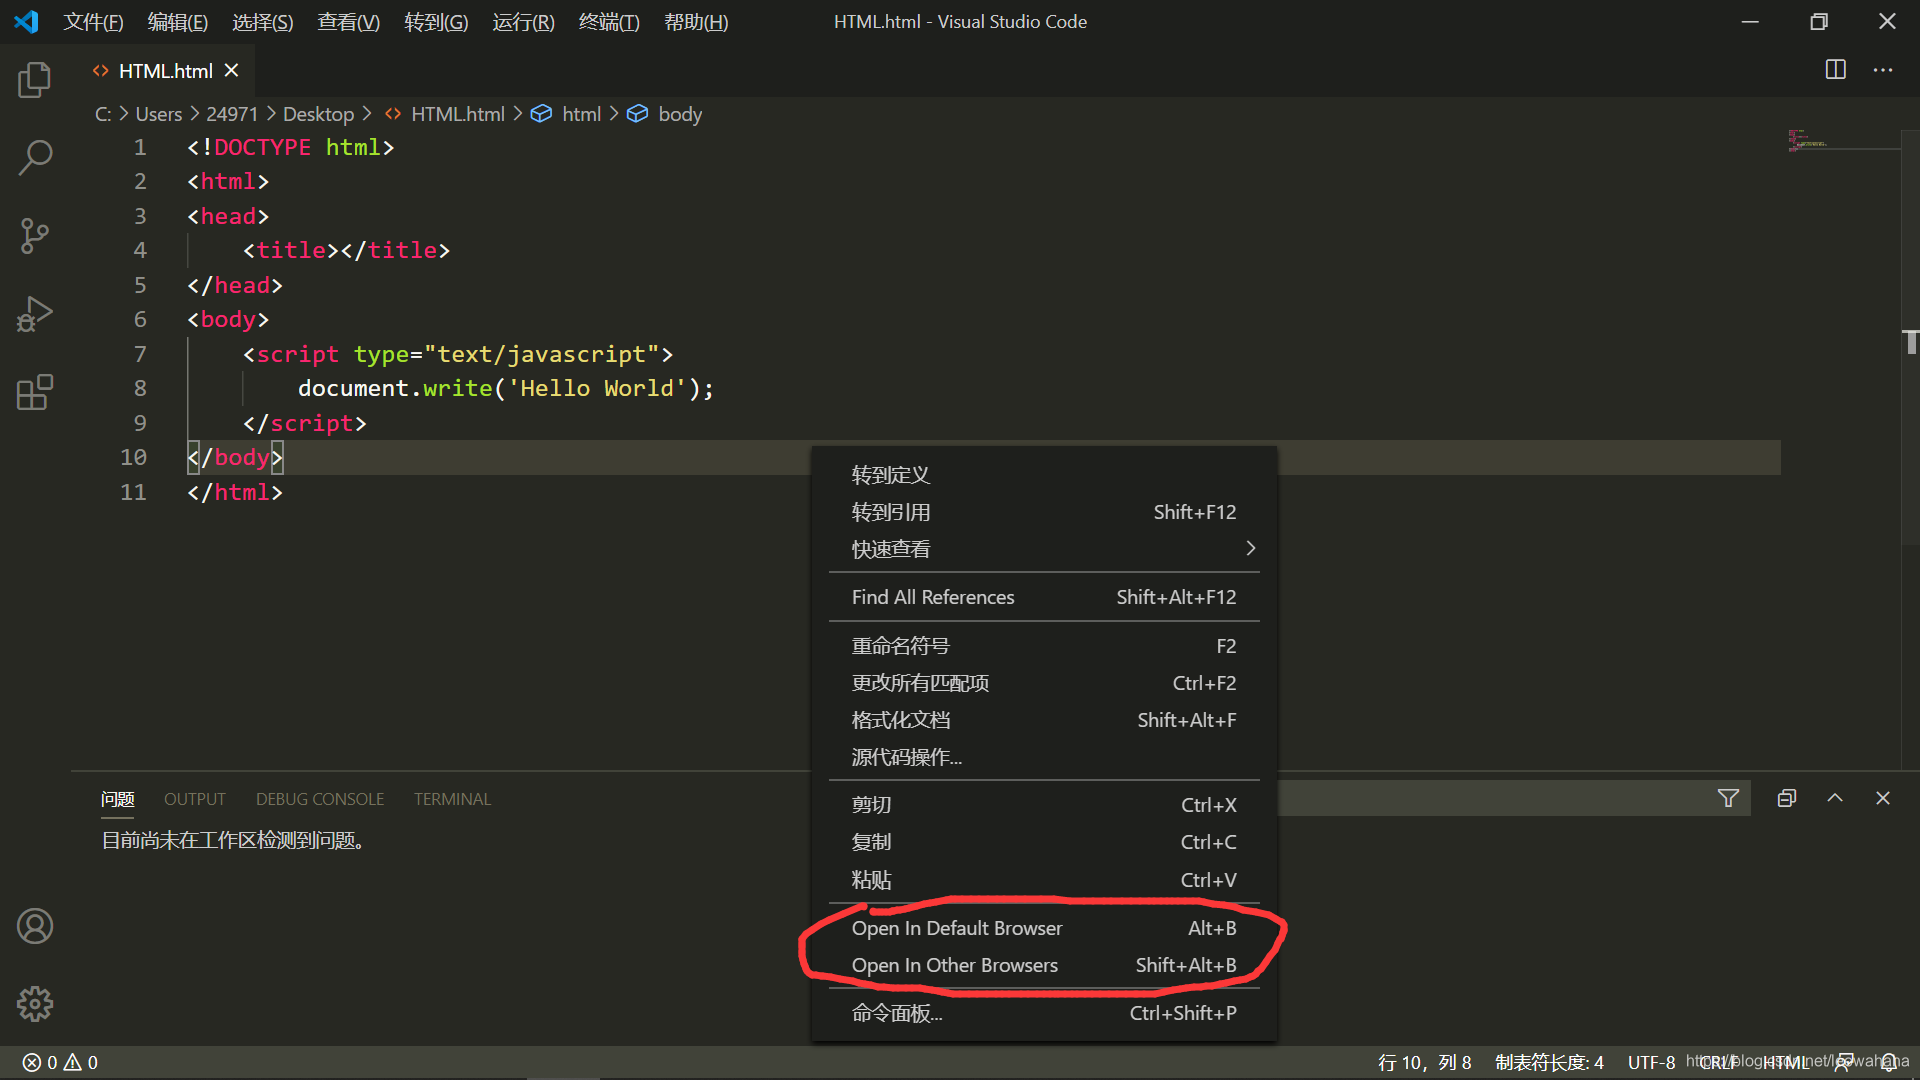Collapse all items in Problems panel
This screenshot has height=1080, width=1920.
click(1787, 798)
